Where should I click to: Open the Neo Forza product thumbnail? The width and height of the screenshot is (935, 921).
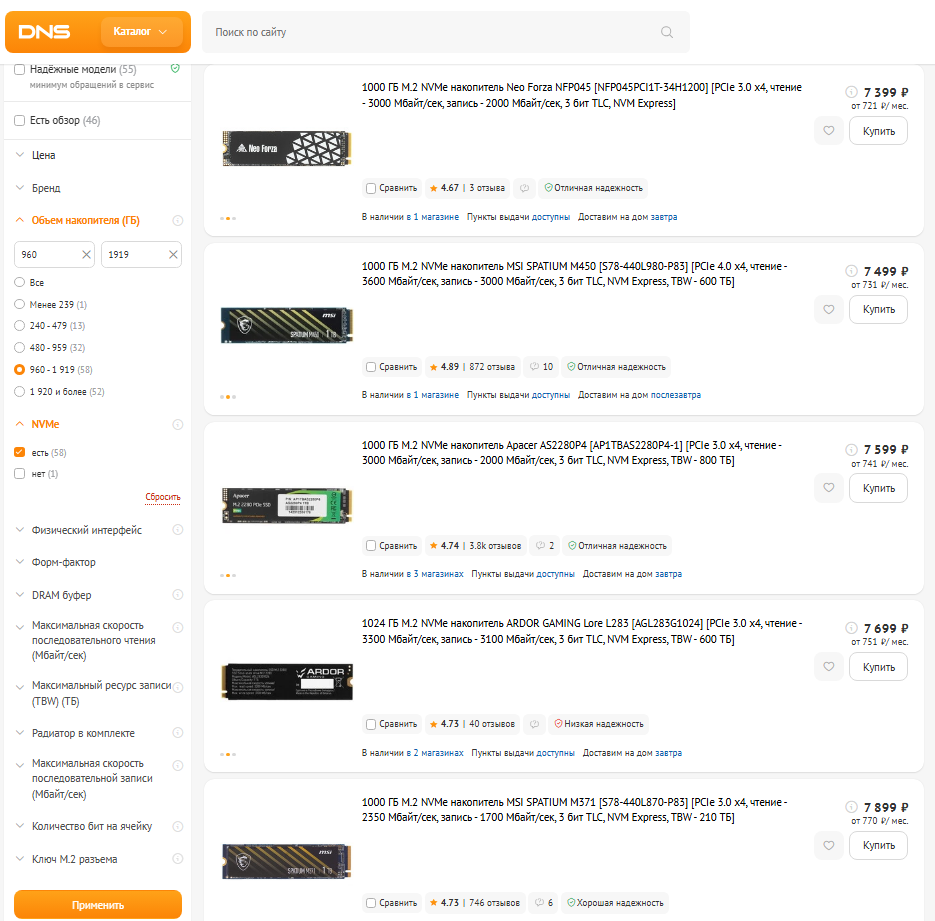tap(287, 148)
